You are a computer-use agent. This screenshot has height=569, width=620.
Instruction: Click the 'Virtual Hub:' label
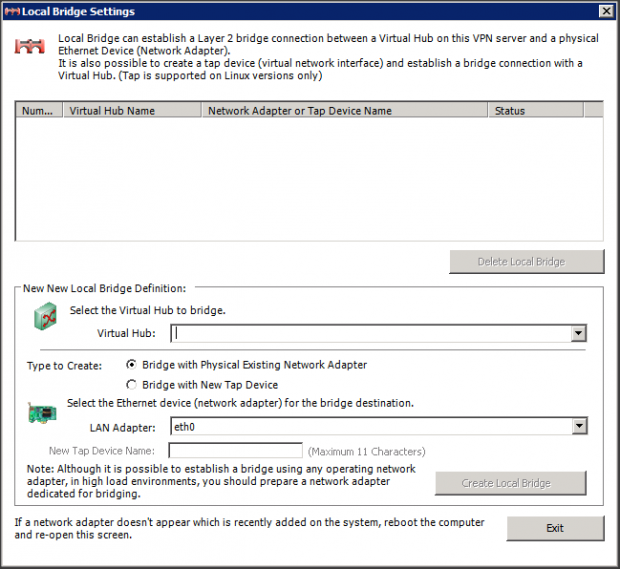(x=127, y=333)
